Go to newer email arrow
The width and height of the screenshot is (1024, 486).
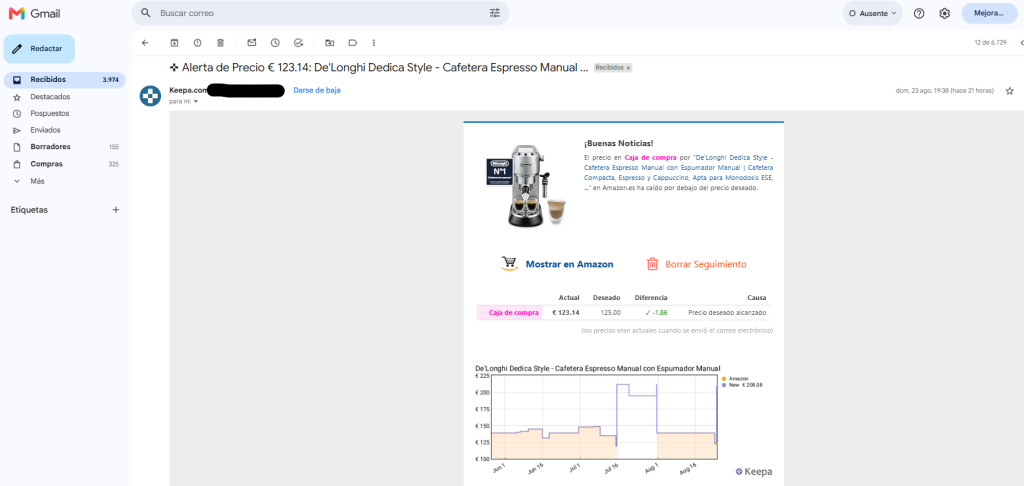pos(1021,43)
